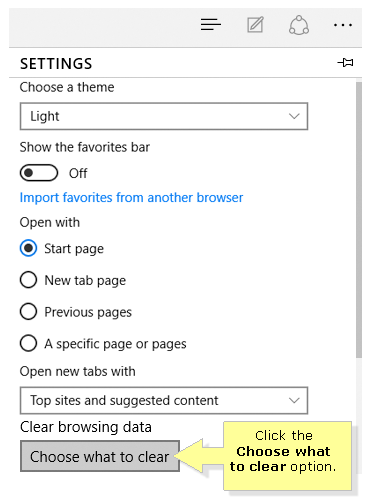Open the Hub favorites icon
The width and height of the screenshot is (366, 500).
coord(211,25)
